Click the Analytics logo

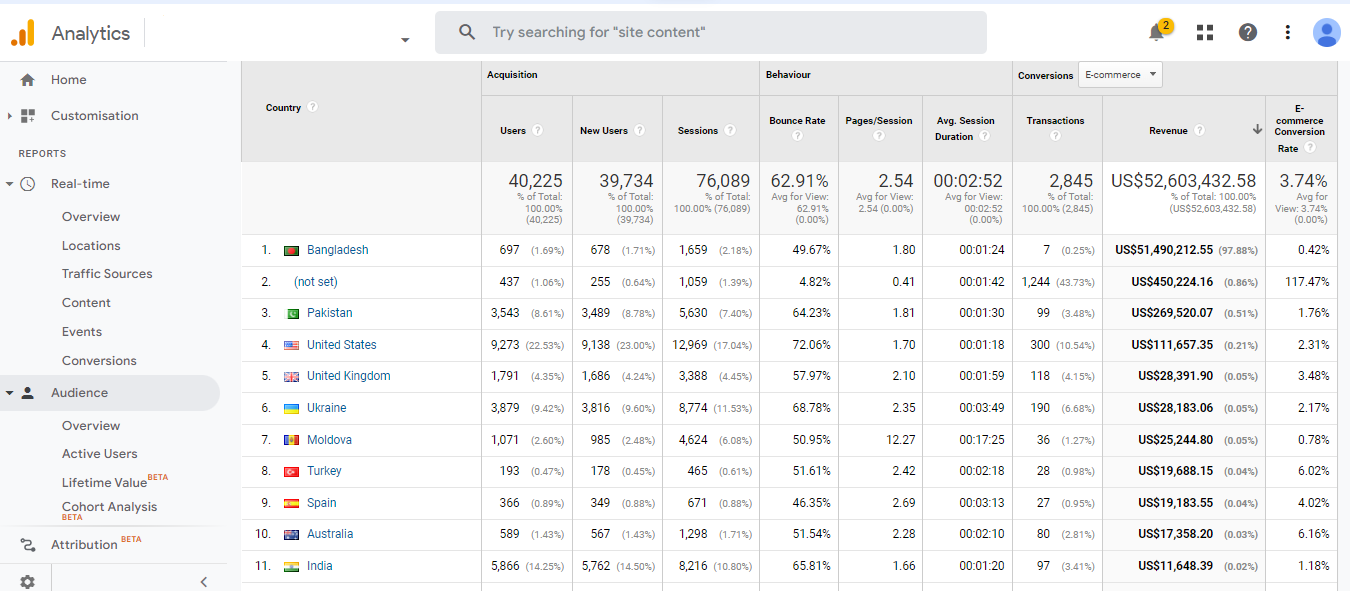click(21, 32)
